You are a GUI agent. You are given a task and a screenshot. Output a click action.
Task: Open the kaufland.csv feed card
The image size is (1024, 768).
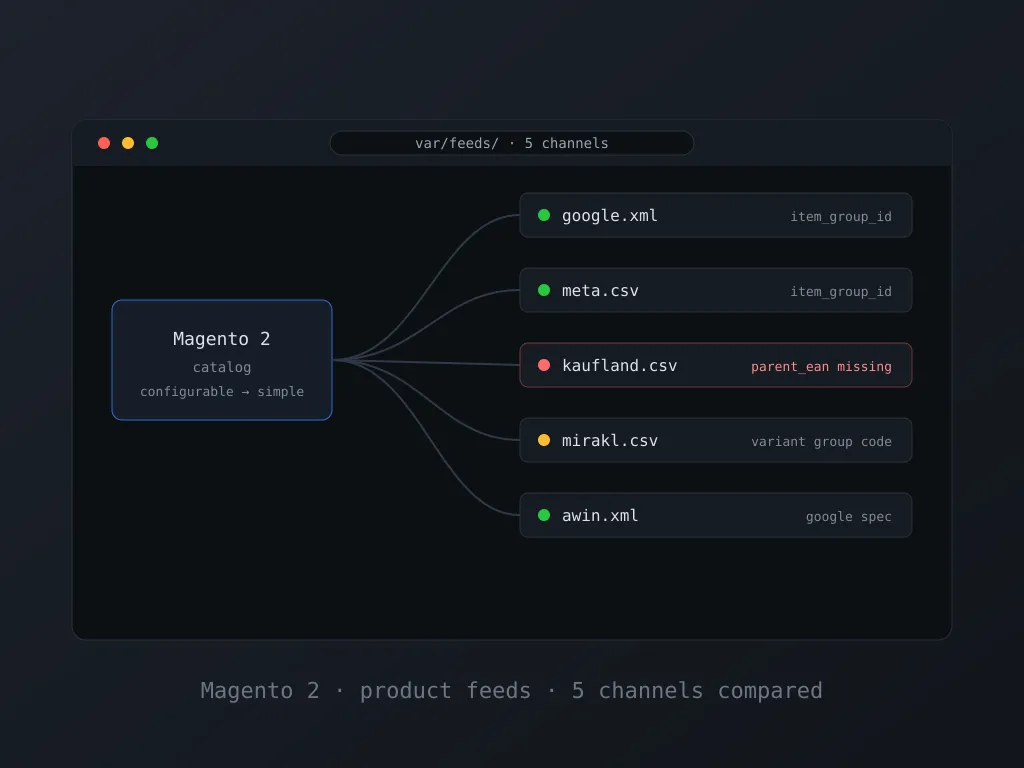716,366
